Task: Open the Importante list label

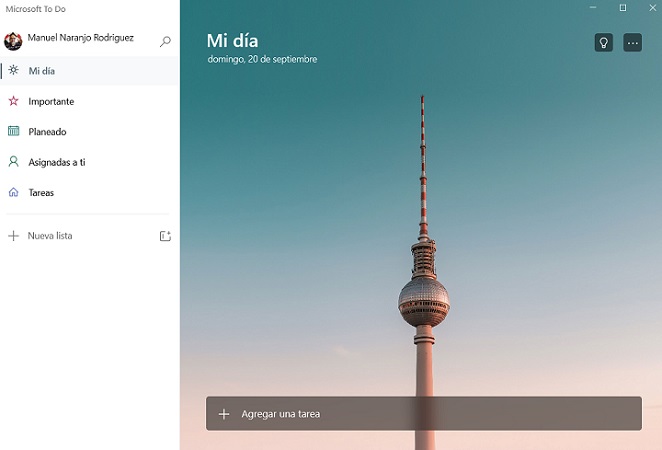Action: (x=51, y=101)
